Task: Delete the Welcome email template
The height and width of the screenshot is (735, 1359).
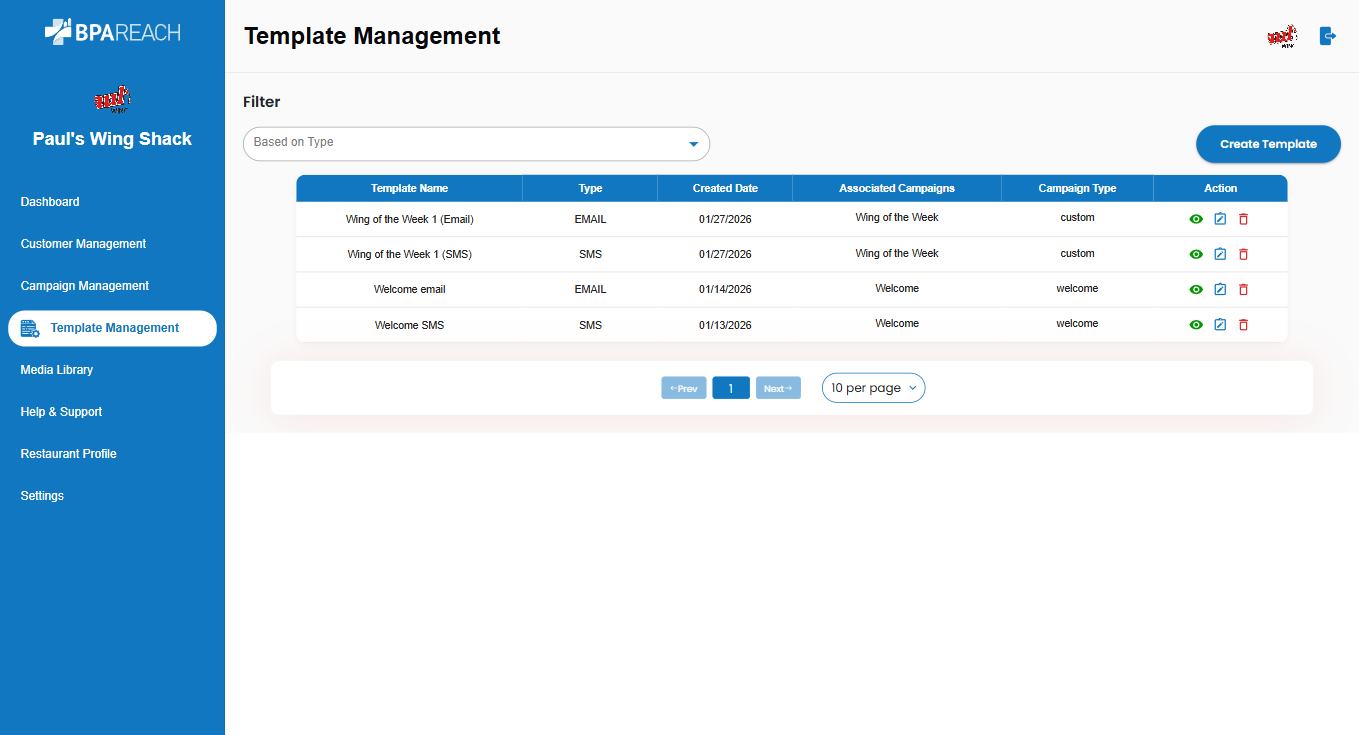Action: pyautogui.click(x=1243, y=289)
